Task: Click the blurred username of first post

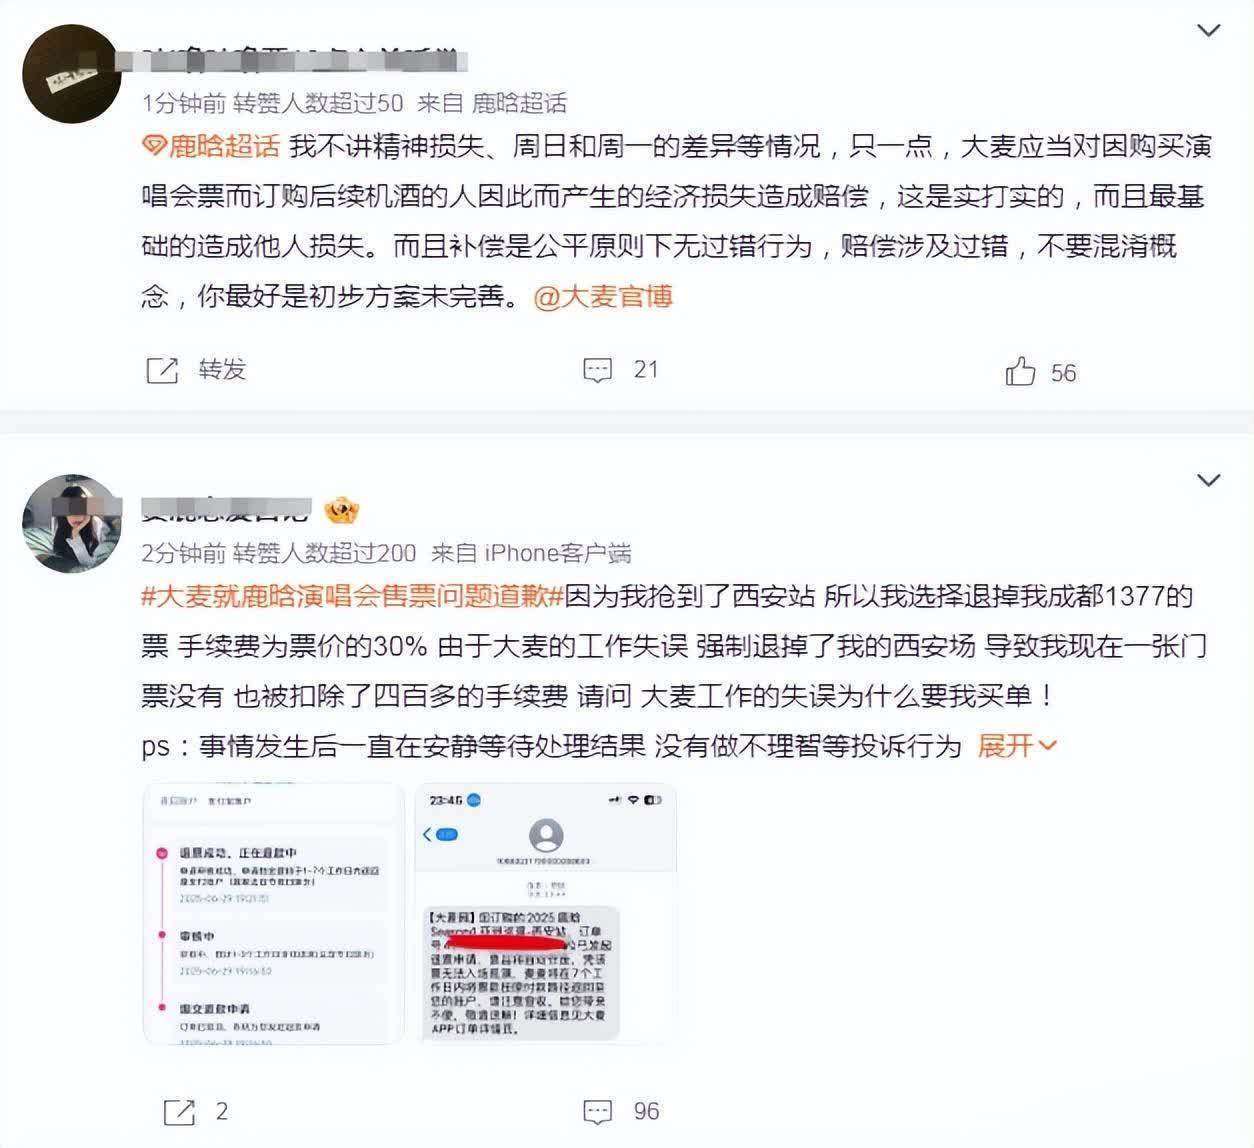Action: click(305, 60)
